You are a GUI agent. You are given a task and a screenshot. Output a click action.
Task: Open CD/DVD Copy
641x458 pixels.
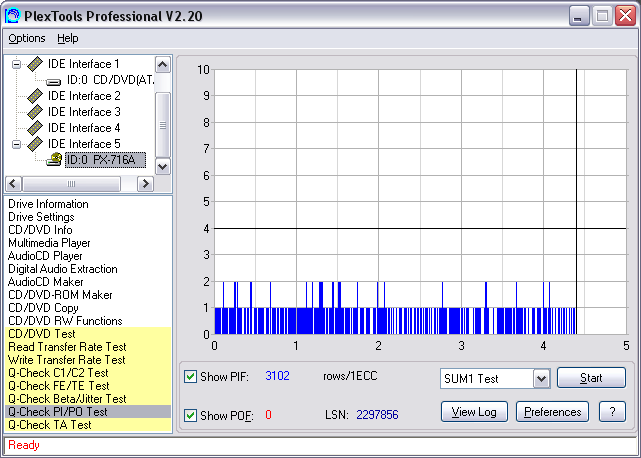43,308
